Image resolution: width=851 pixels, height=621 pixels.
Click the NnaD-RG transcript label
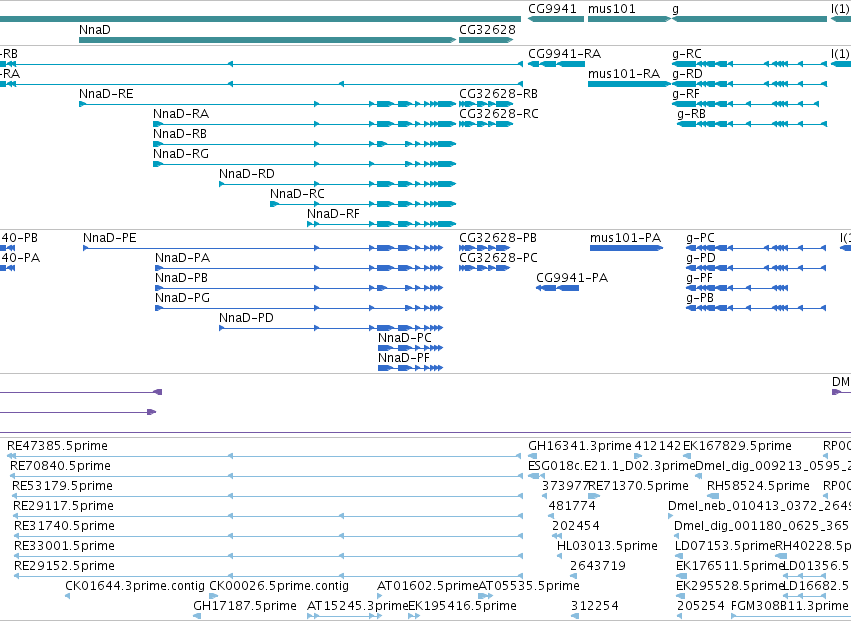point(181,154)
